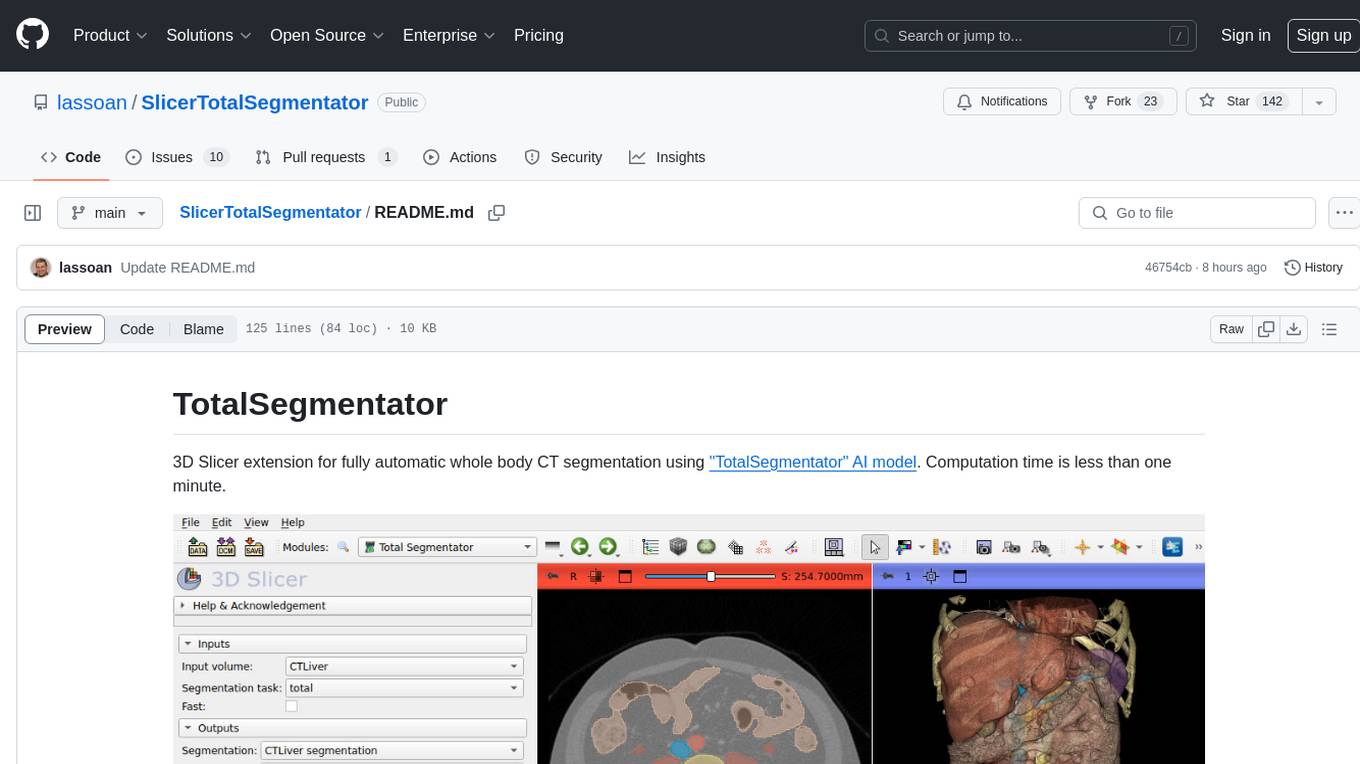Open the GitHub home logo
The width and height of the screenshot is (1360, 764).
(x=32, y=35)
